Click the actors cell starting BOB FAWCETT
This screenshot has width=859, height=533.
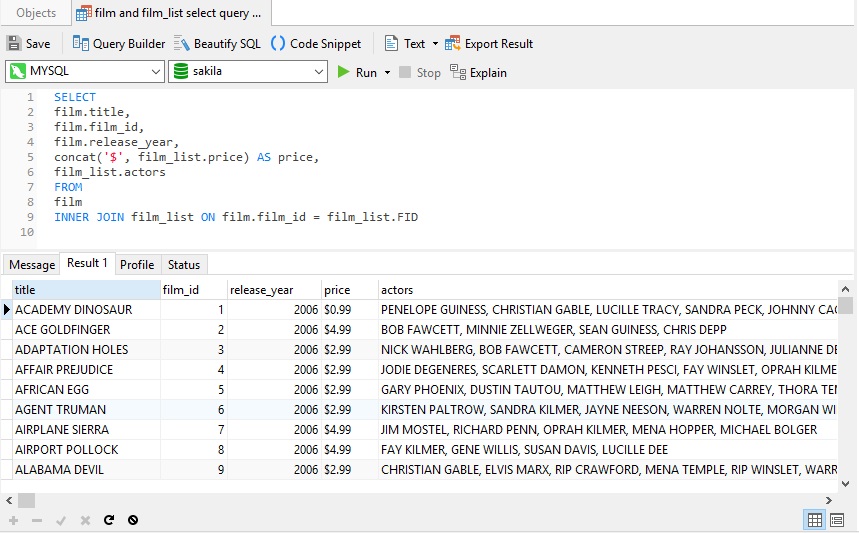click(x=608, y=330)
